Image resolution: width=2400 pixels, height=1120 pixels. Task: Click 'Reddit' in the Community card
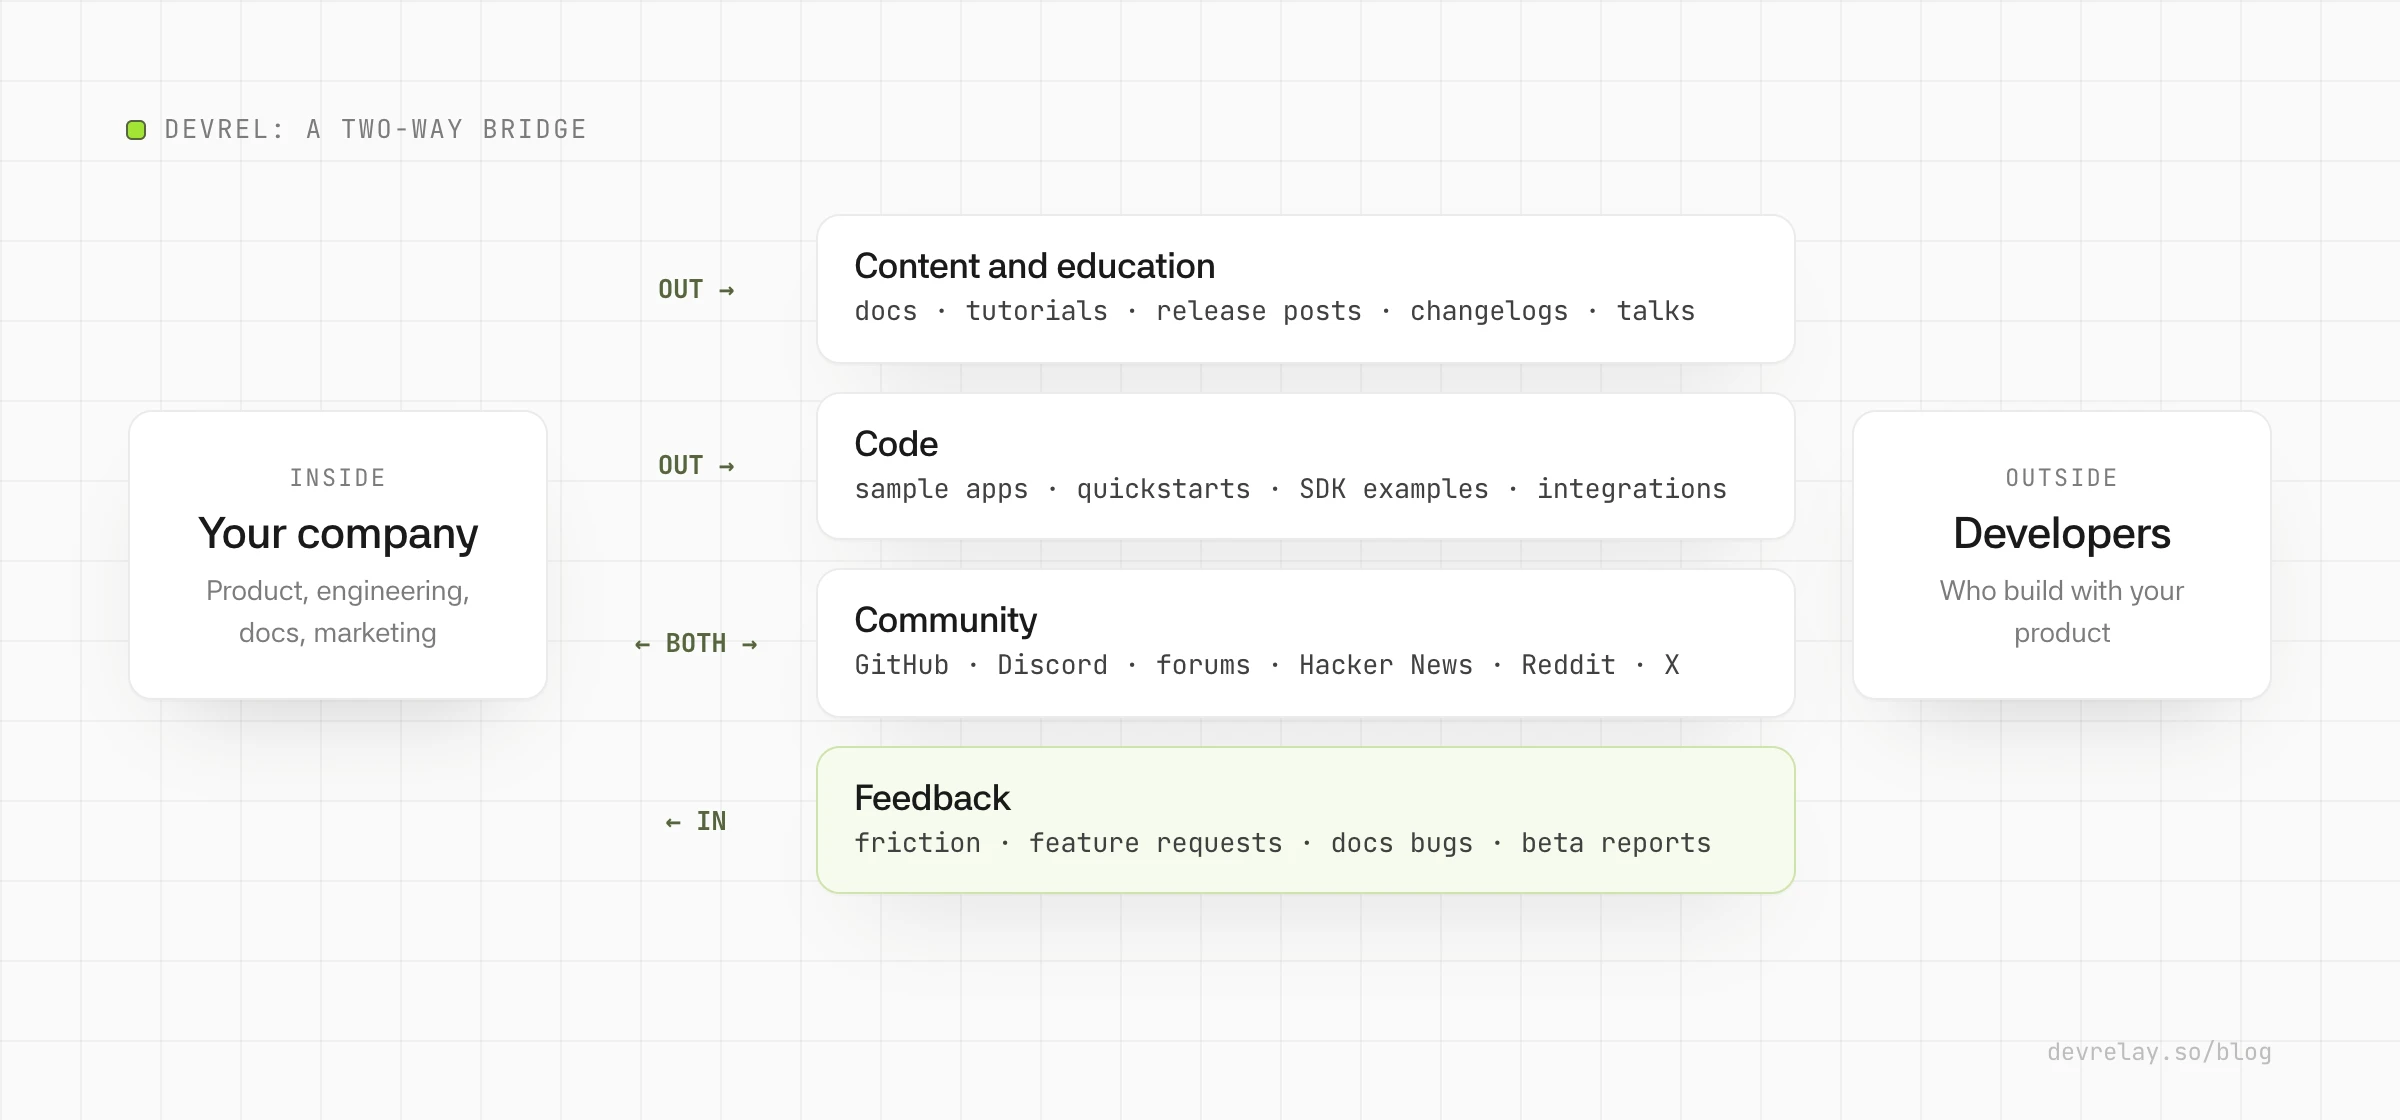[1568, 666]
